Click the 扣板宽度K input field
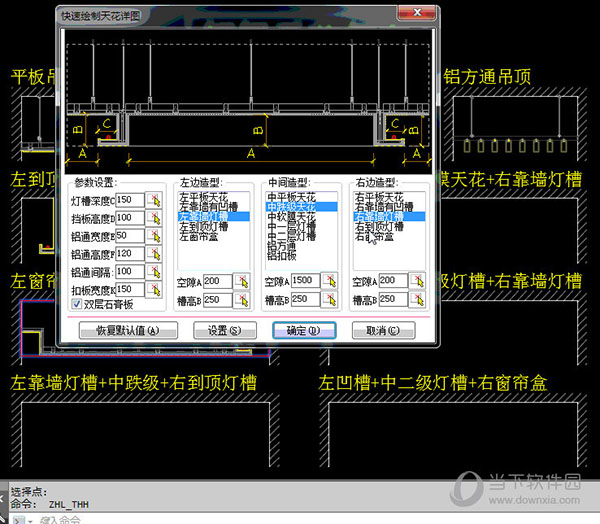600x524 pixels. [130, 290]
